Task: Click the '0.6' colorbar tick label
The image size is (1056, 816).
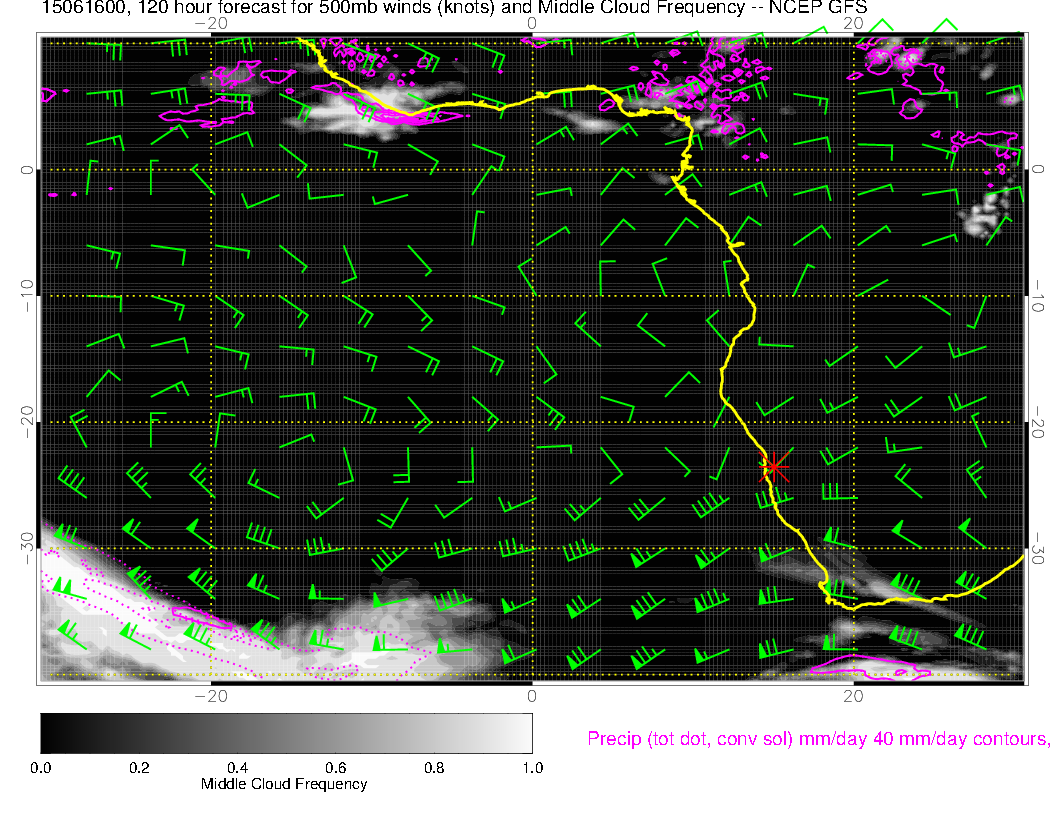Action: 335,768
